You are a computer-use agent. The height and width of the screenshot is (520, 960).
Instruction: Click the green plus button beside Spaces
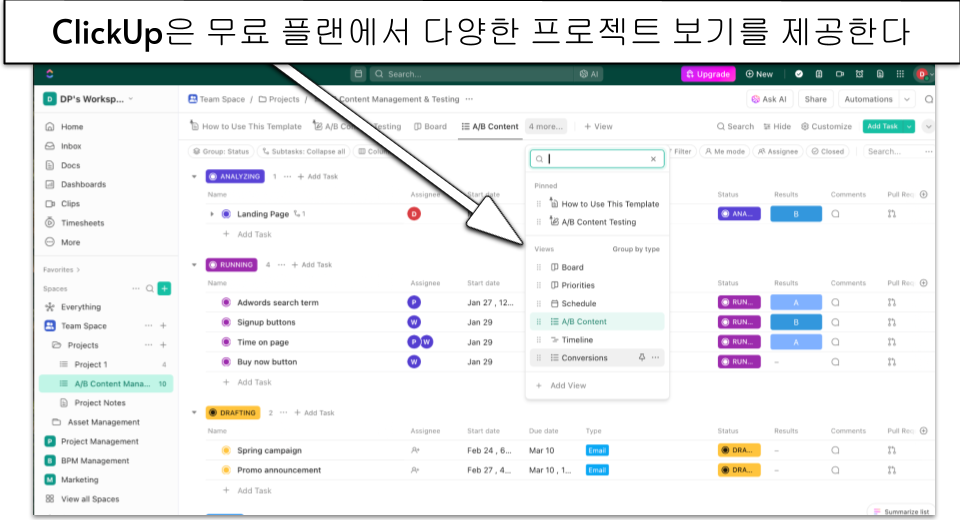click(164, 288)
